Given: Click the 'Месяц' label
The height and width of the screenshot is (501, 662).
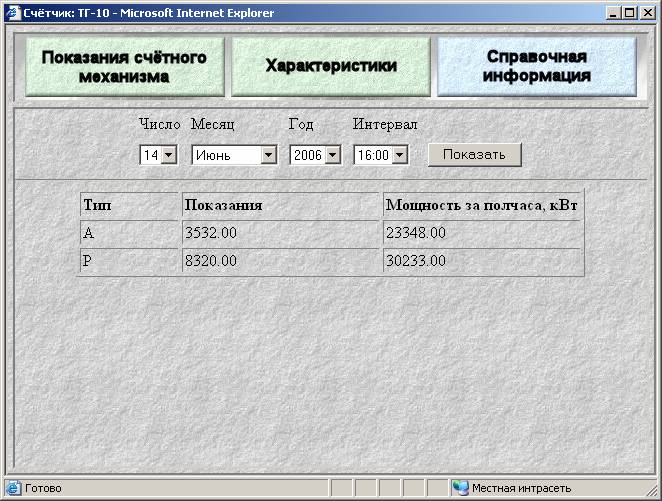Looking at the screenshot, I should [x=212, y=124].
